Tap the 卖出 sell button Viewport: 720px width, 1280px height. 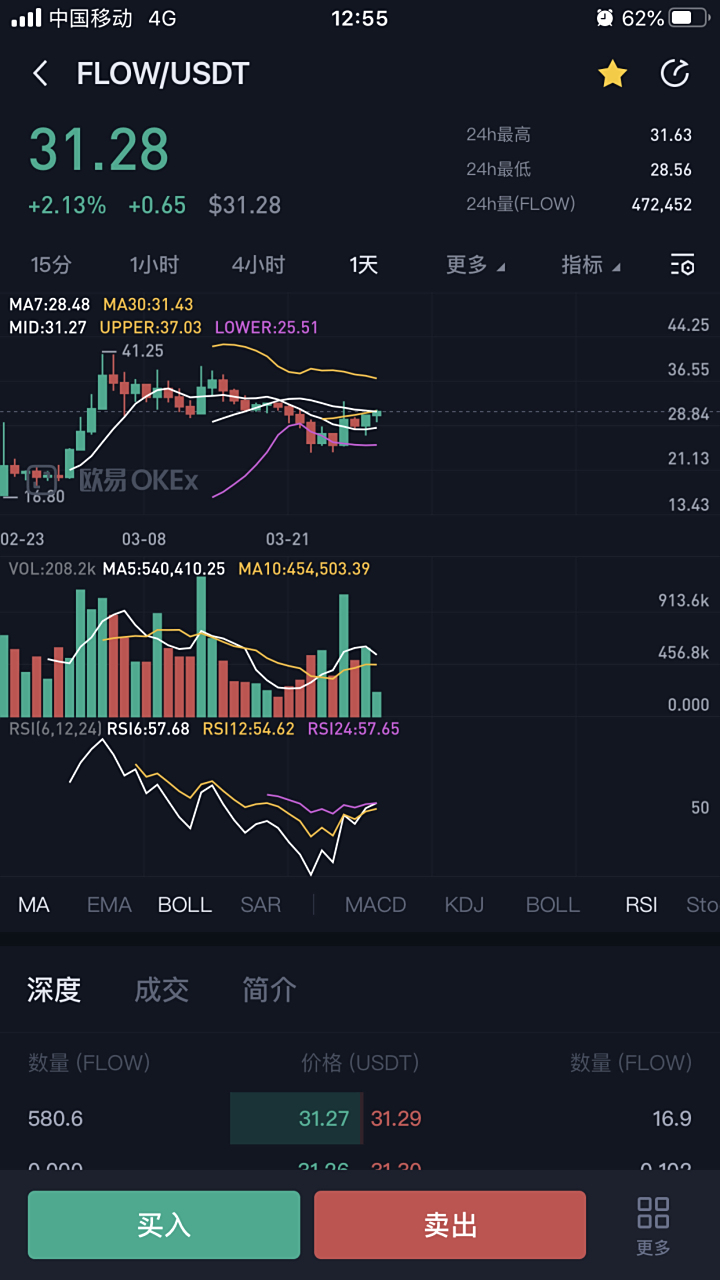[x=449, y=1224]
